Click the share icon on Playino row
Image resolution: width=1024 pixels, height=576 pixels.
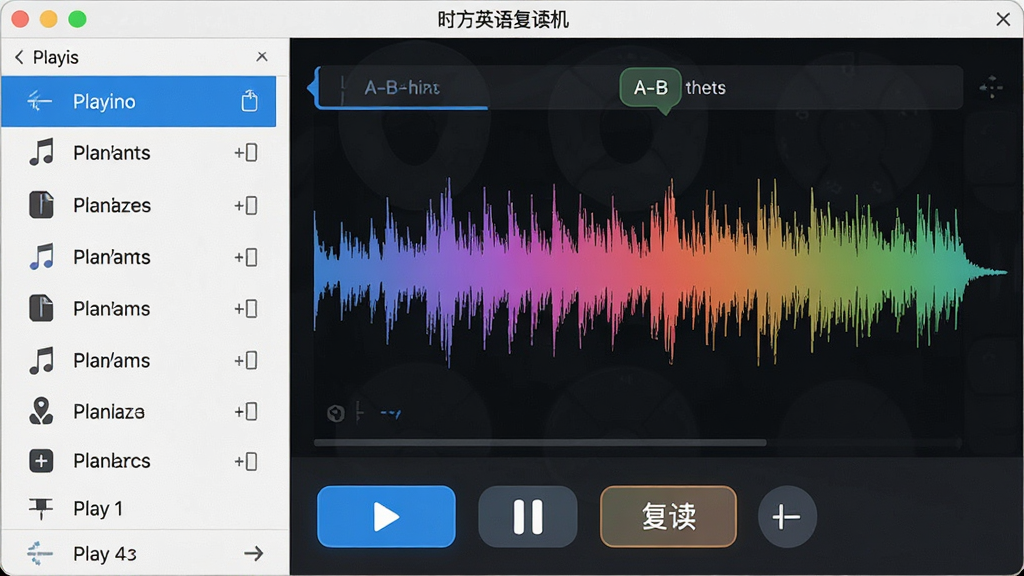[x=249, y=101]
